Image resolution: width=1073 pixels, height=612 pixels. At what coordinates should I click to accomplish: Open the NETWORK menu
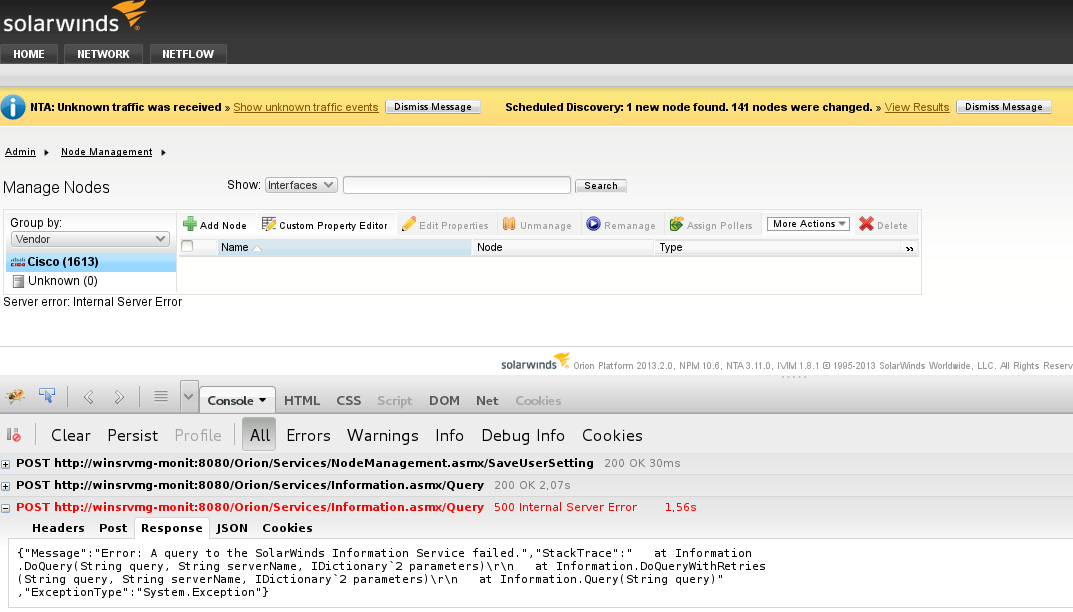[x=103, y=54]
